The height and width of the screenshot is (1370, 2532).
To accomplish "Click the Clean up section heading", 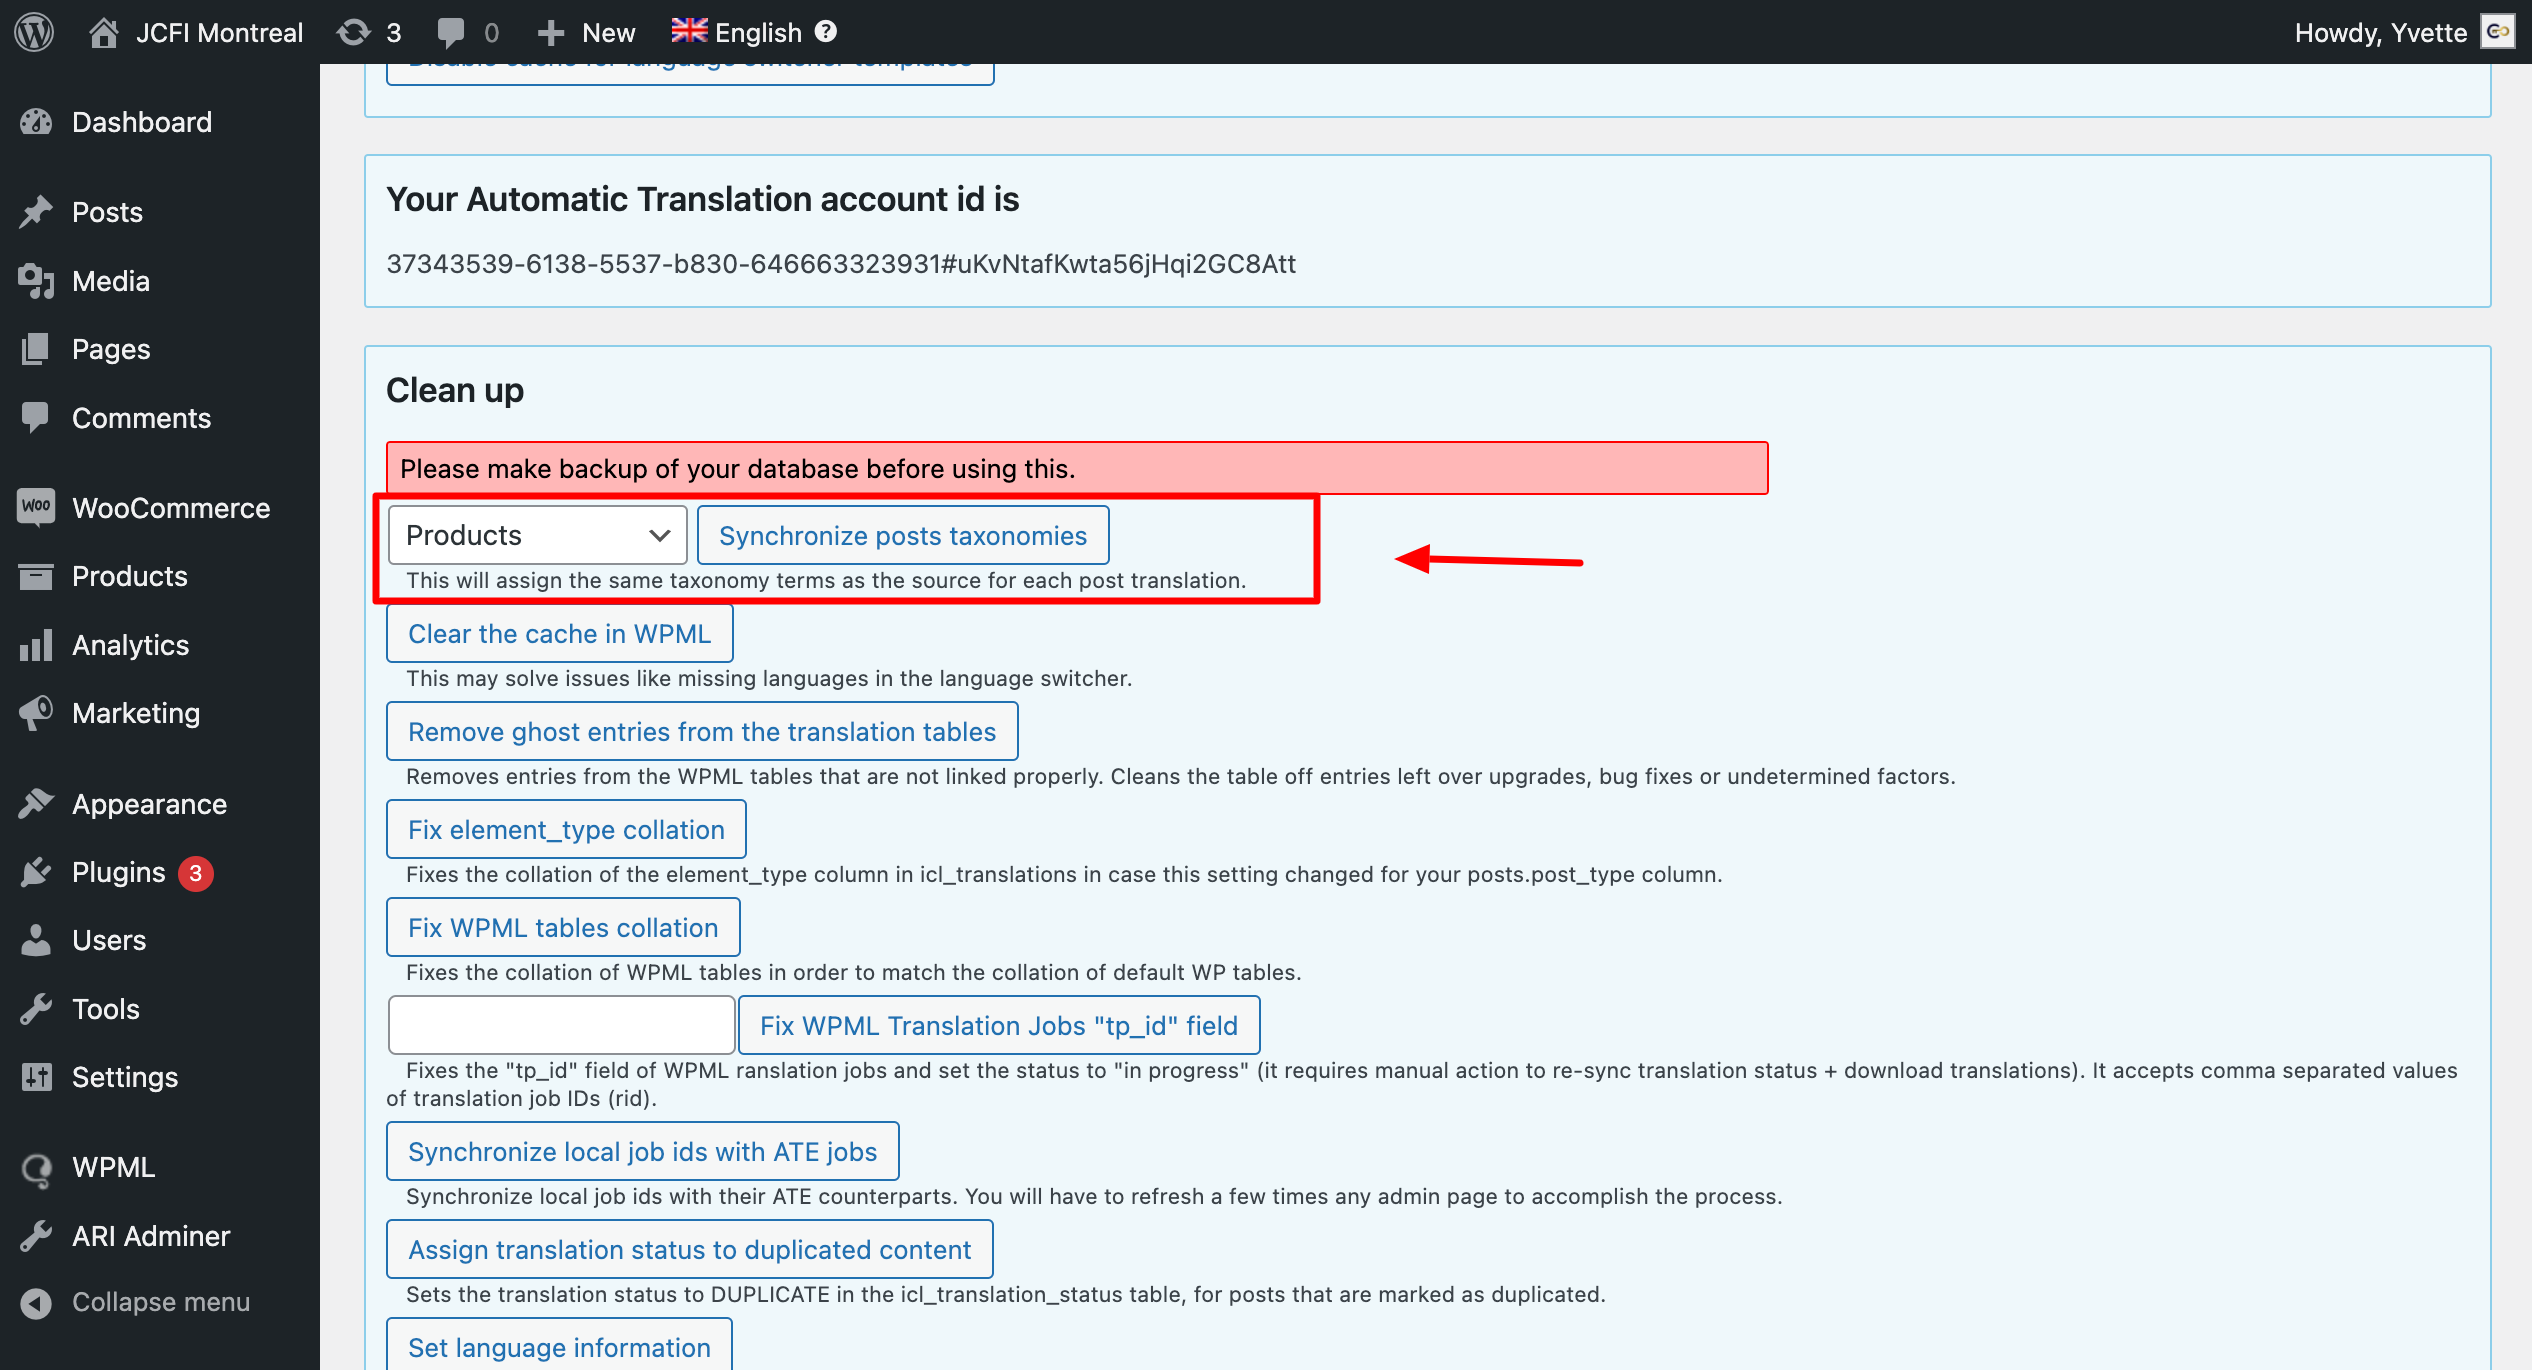I will [455, 390].
